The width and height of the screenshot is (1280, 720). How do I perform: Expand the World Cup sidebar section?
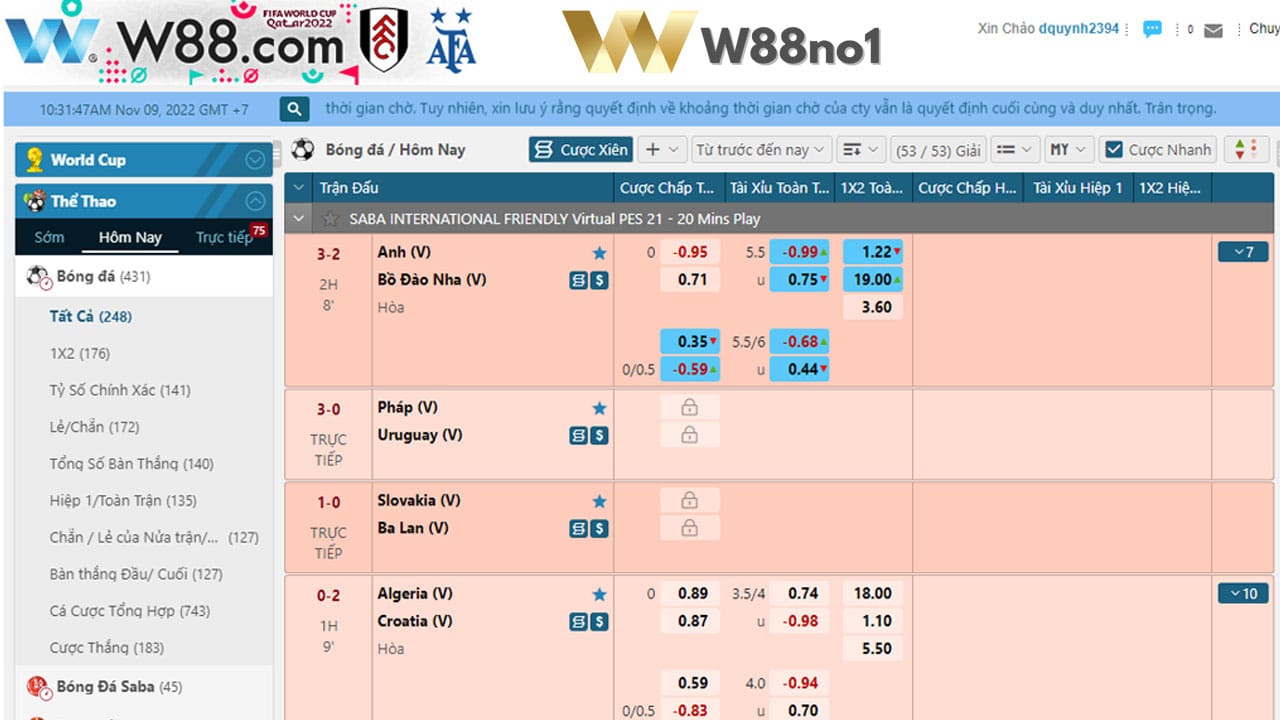coord(256,160)
